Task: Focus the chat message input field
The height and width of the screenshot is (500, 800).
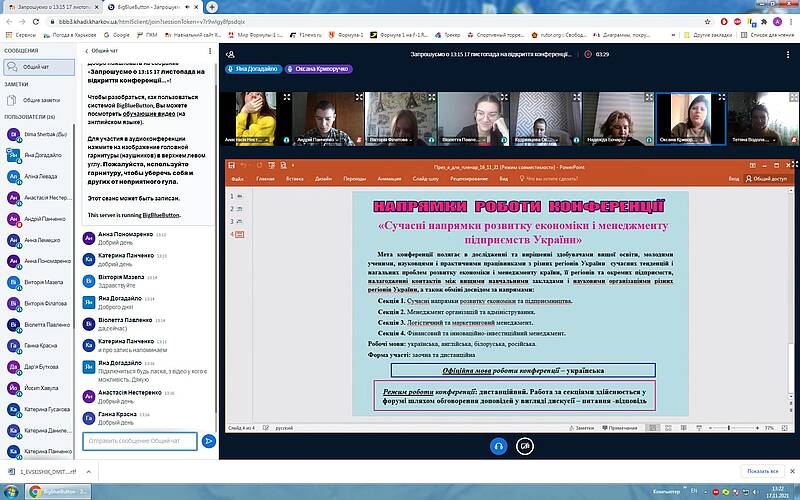Action: (140, 441)
